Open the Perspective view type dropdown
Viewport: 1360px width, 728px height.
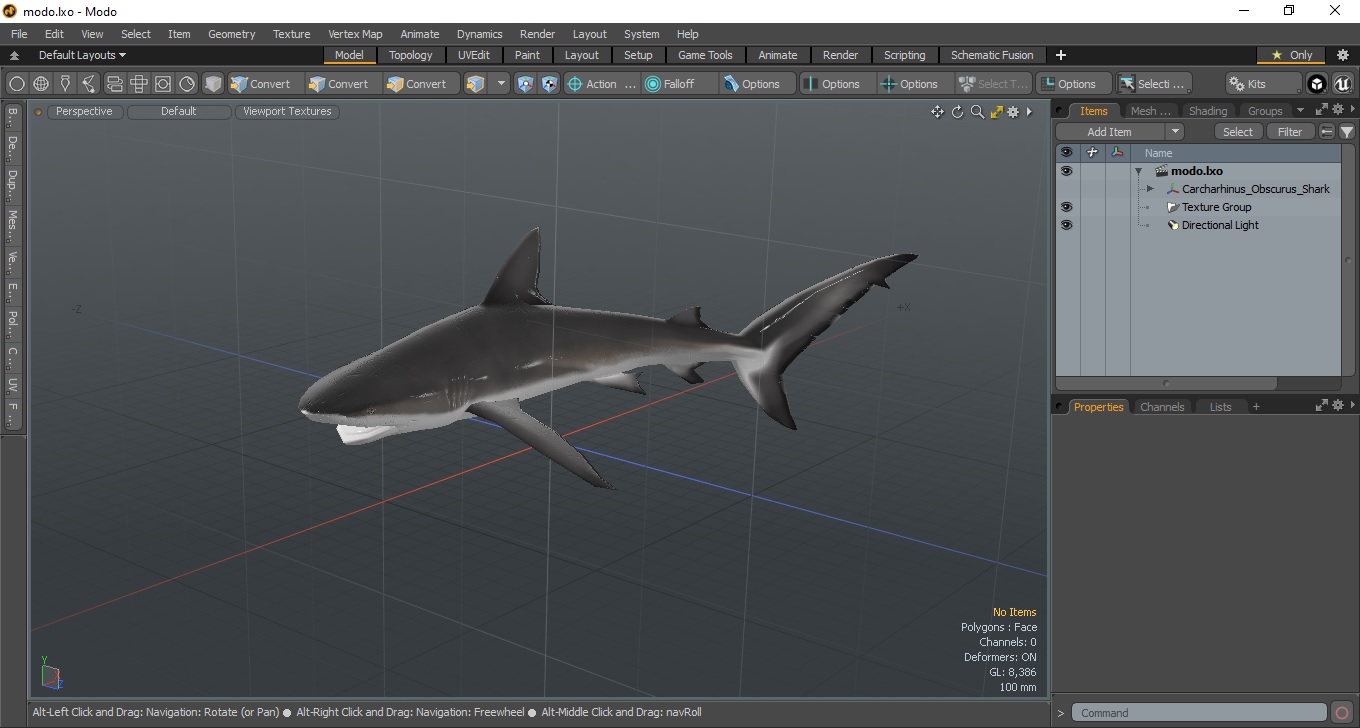point(84,112)
